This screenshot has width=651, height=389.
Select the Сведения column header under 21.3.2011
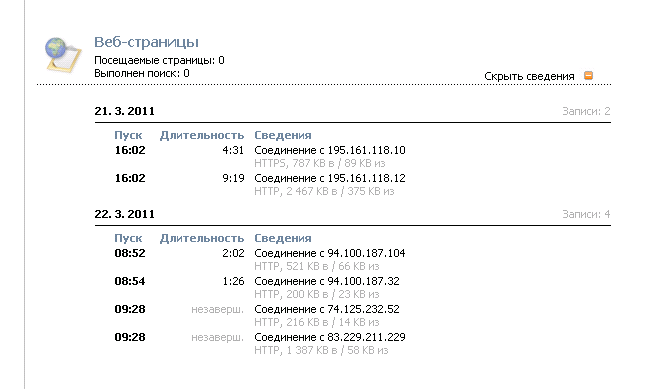click(283, 135)
